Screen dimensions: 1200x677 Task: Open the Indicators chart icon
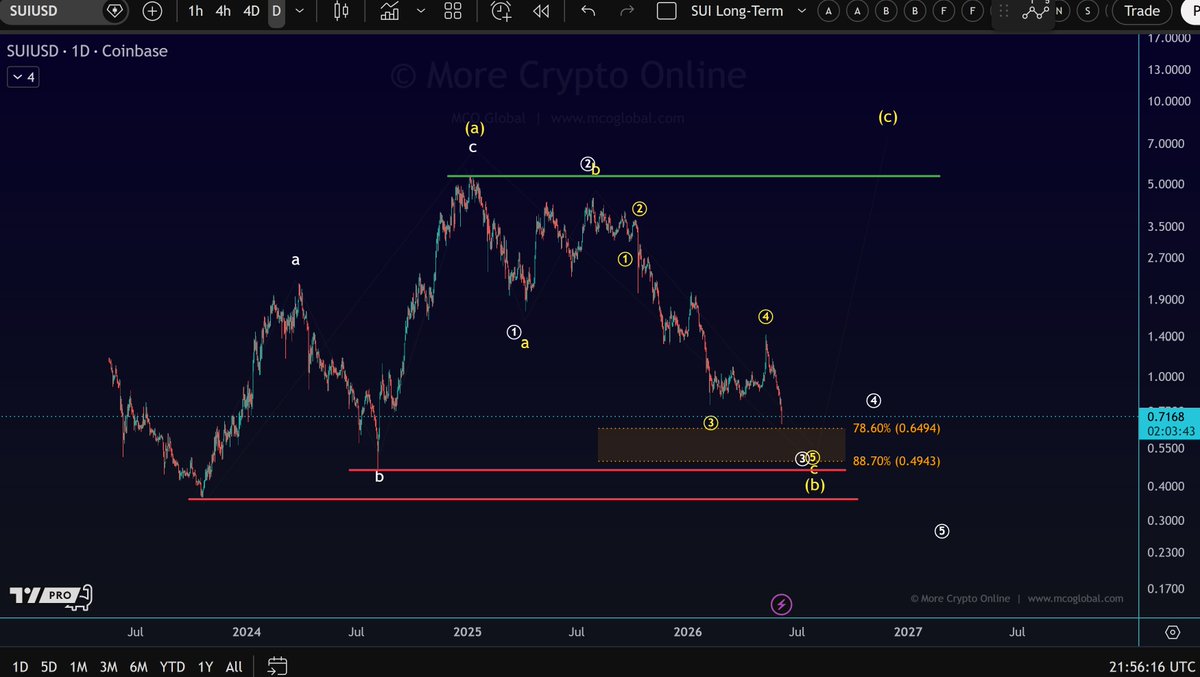(390, 11)
